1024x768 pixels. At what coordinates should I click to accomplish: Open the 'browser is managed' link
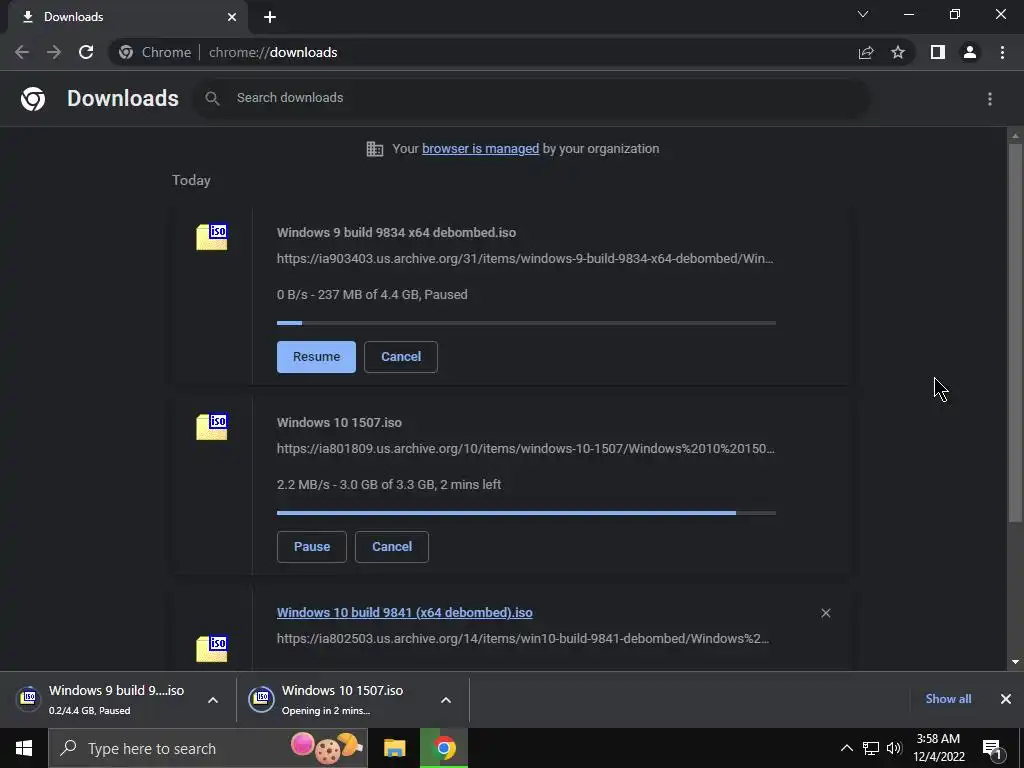click(x=481, y=148)
